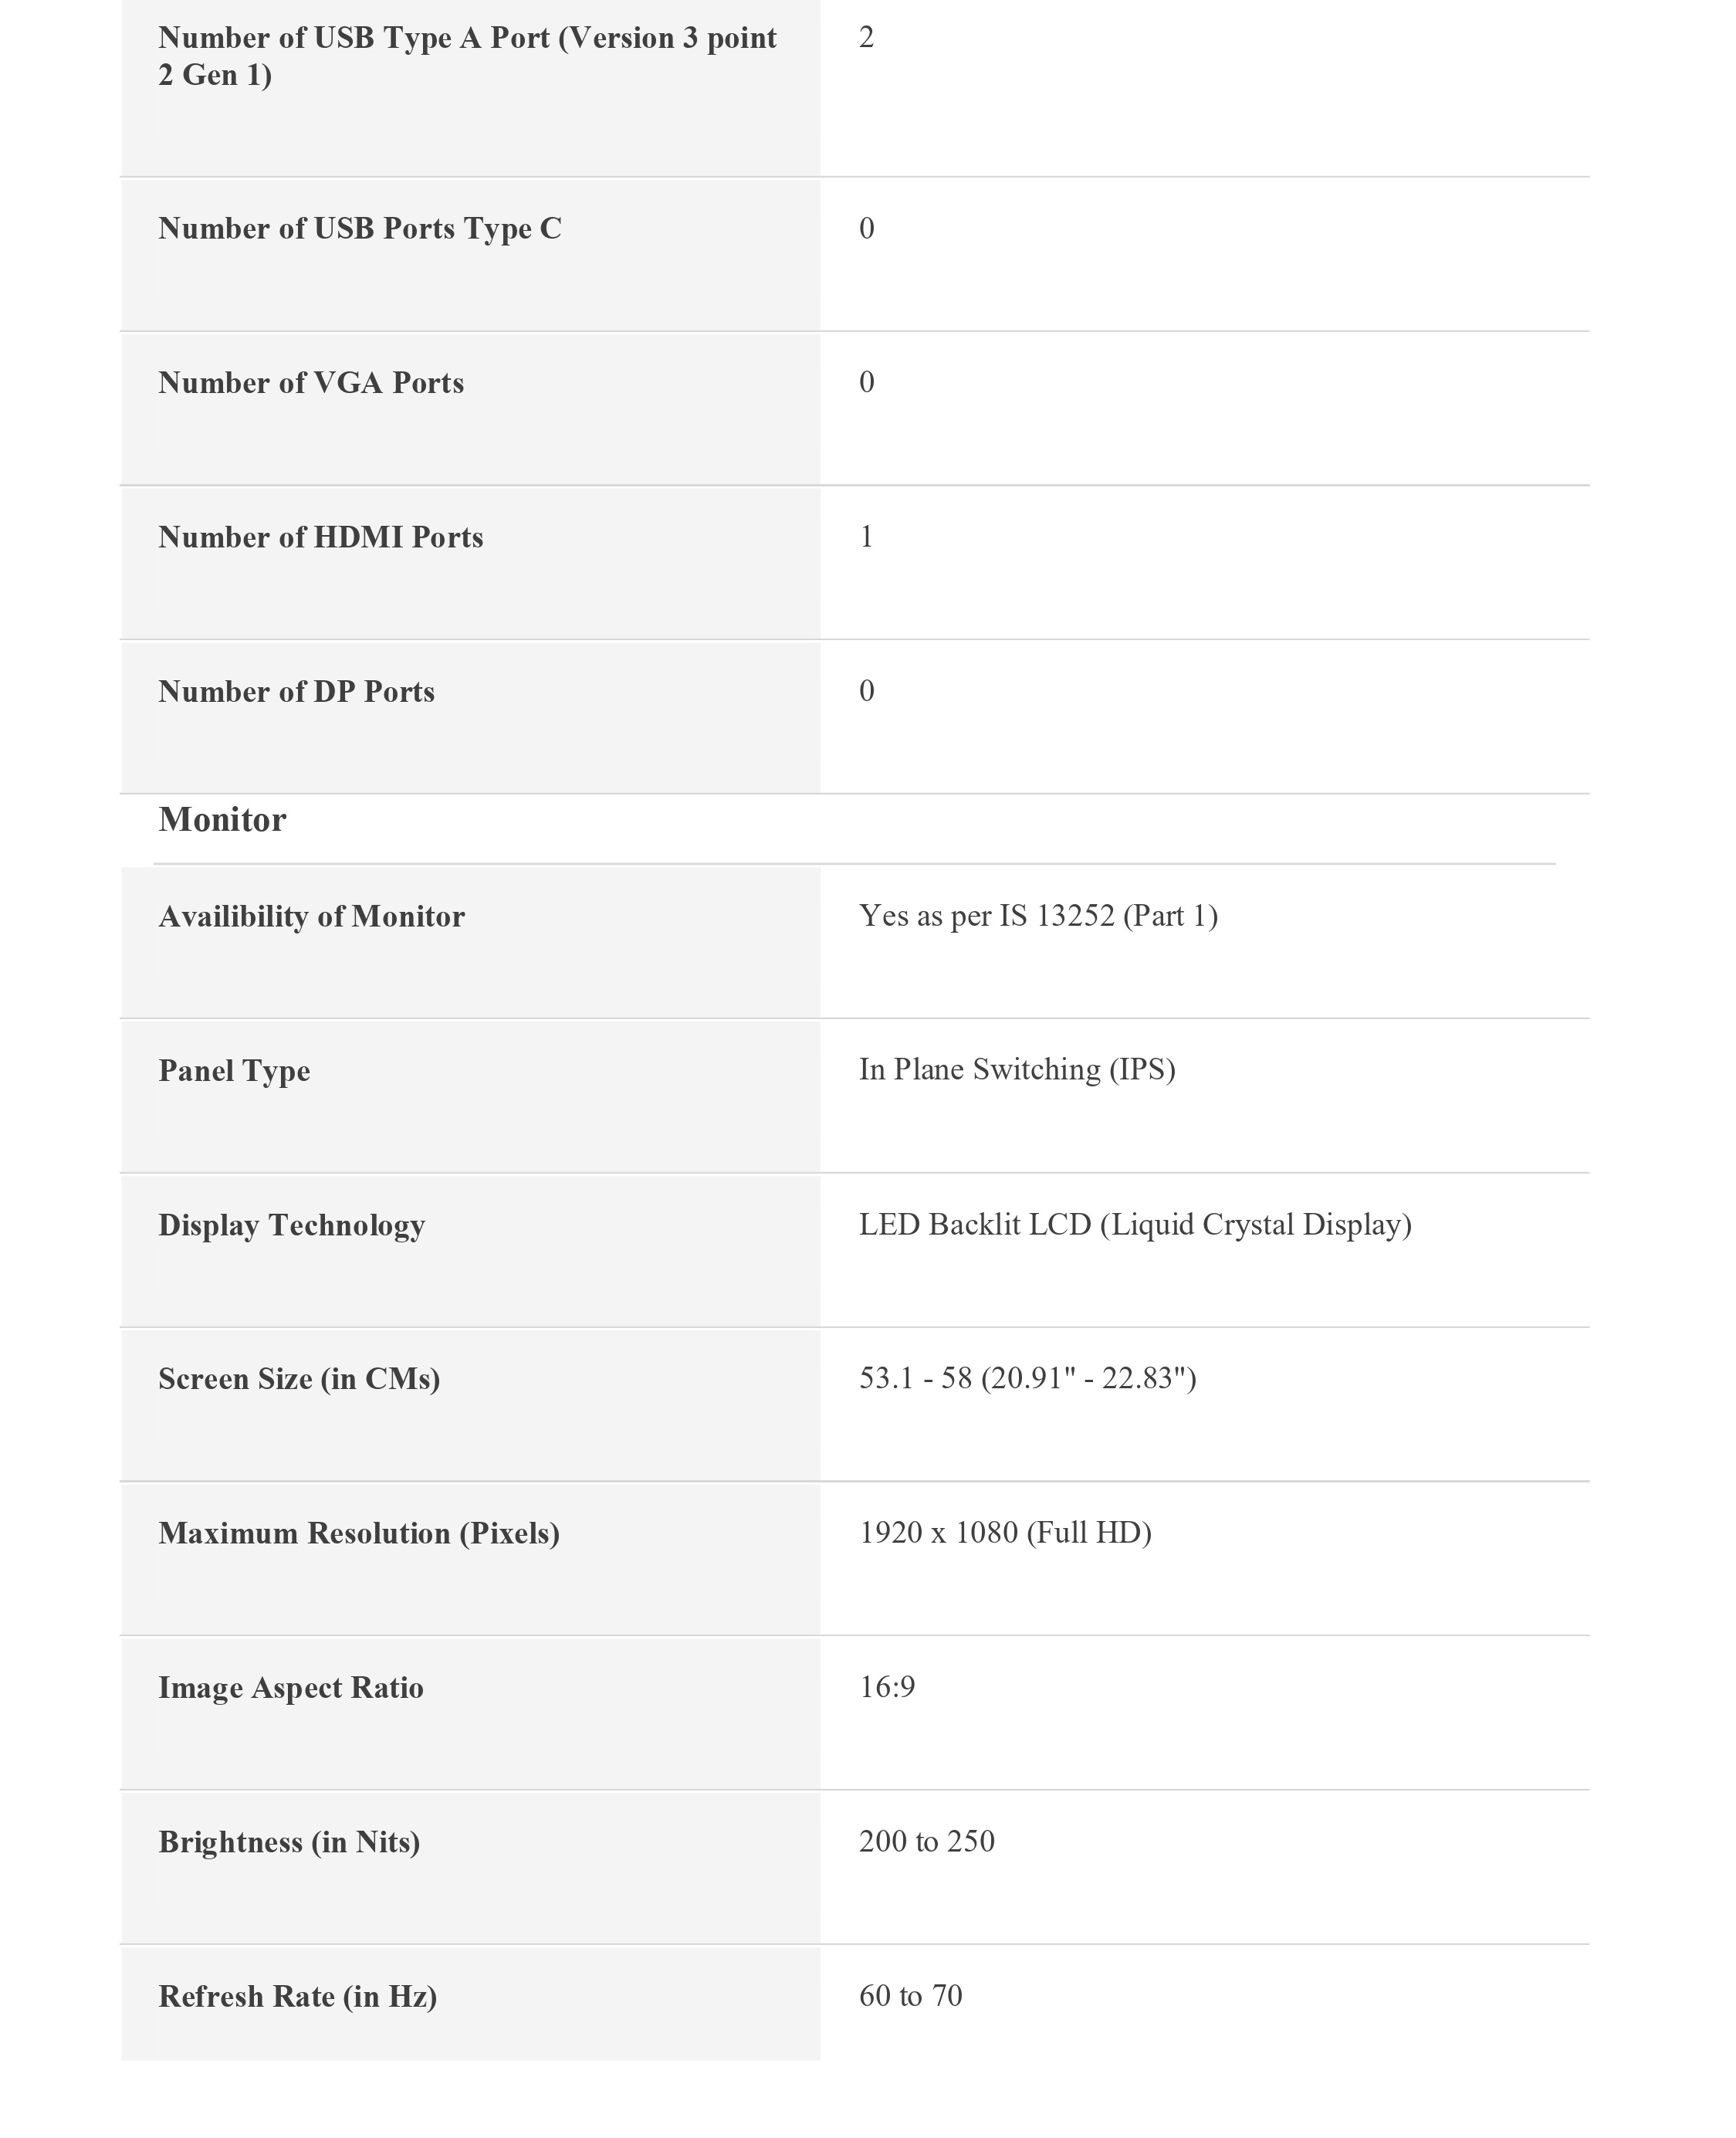Click the 'Number of USB Ports Type C' label
Screen dimensions: 1736x2138
coord(359,229)
